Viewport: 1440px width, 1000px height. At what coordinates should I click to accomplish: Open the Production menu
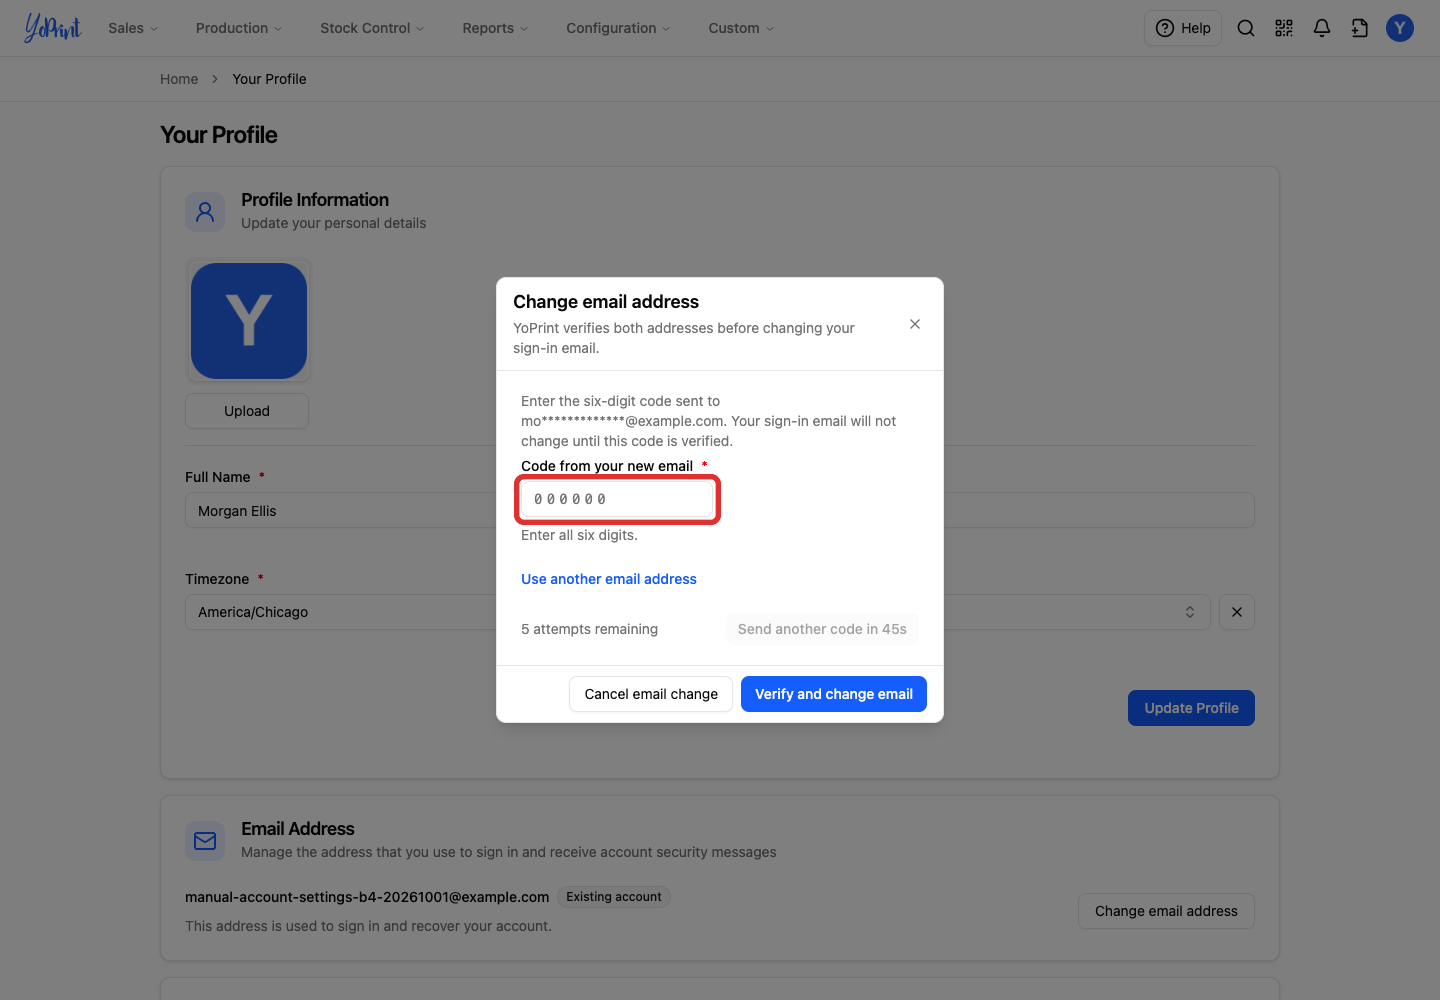click(x=239, y=28)
